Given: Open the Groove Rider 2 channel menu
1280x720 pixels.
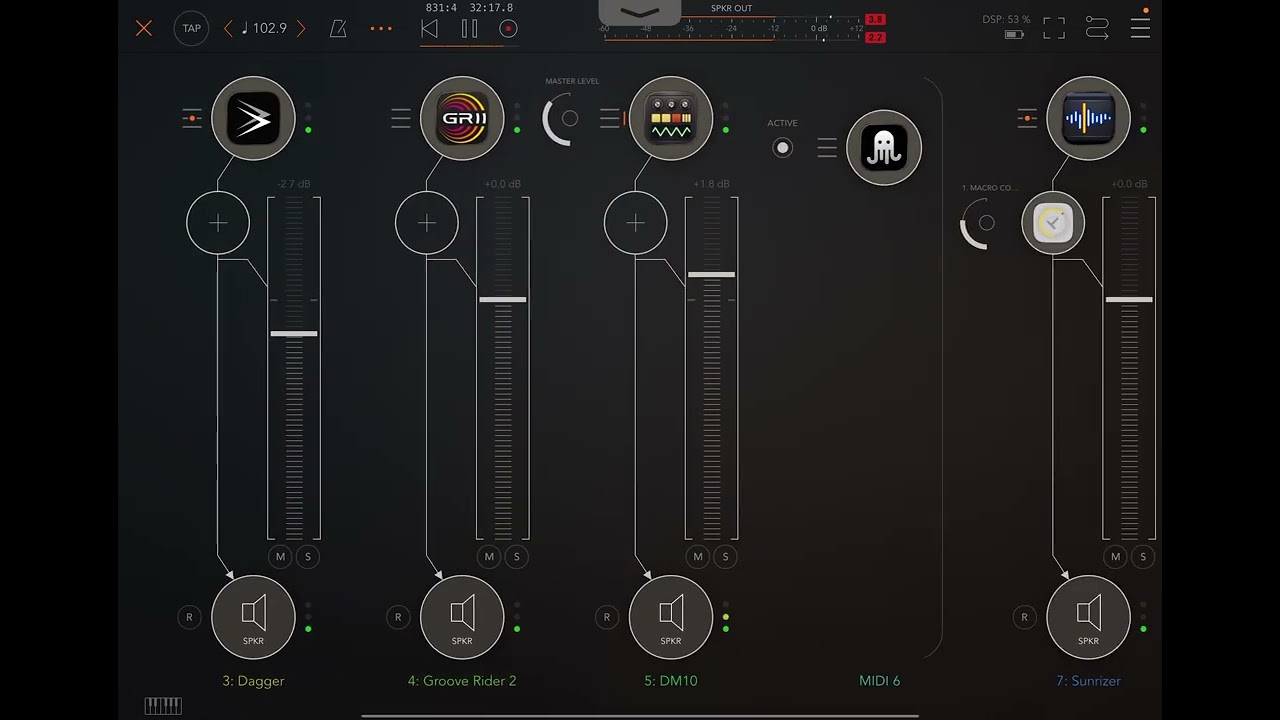Looking at the screenshot, I should point(401,119).
